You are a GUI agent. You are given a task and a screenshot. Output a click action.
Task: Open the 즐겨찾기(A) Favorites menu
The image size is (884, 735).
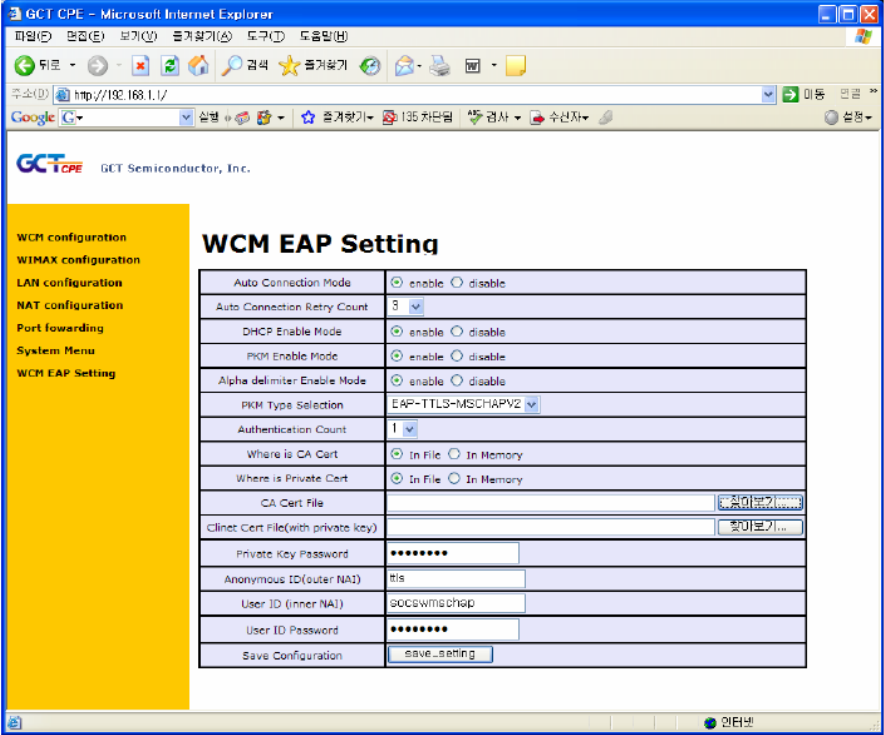(202, 37)
